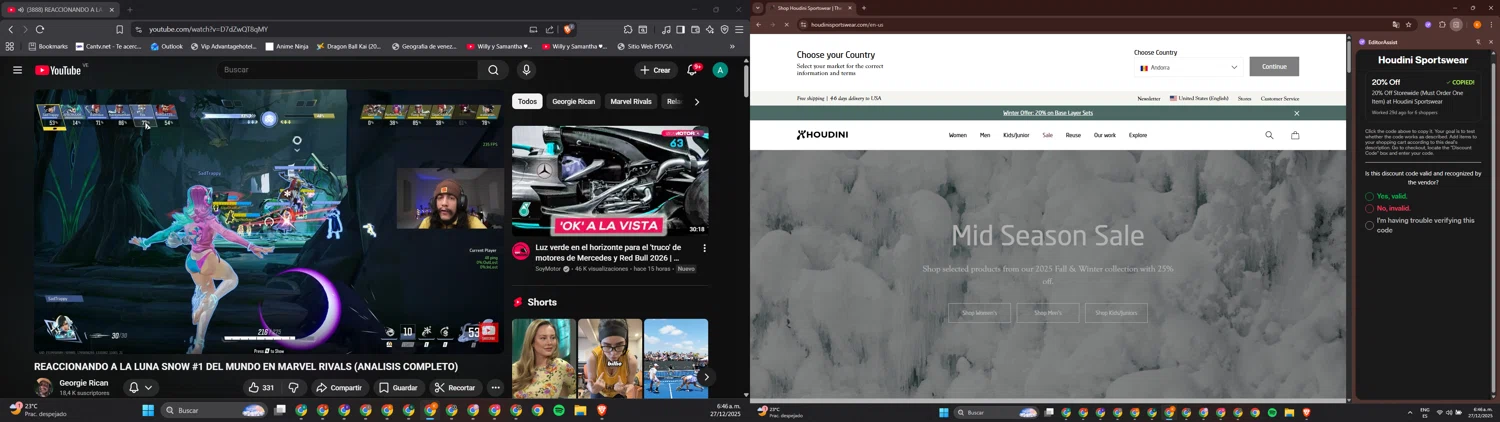Open File Explorer from the left taskbar
Image resolution: width=1500 pixels, height=422 pixels.
(x=580, y=411)
